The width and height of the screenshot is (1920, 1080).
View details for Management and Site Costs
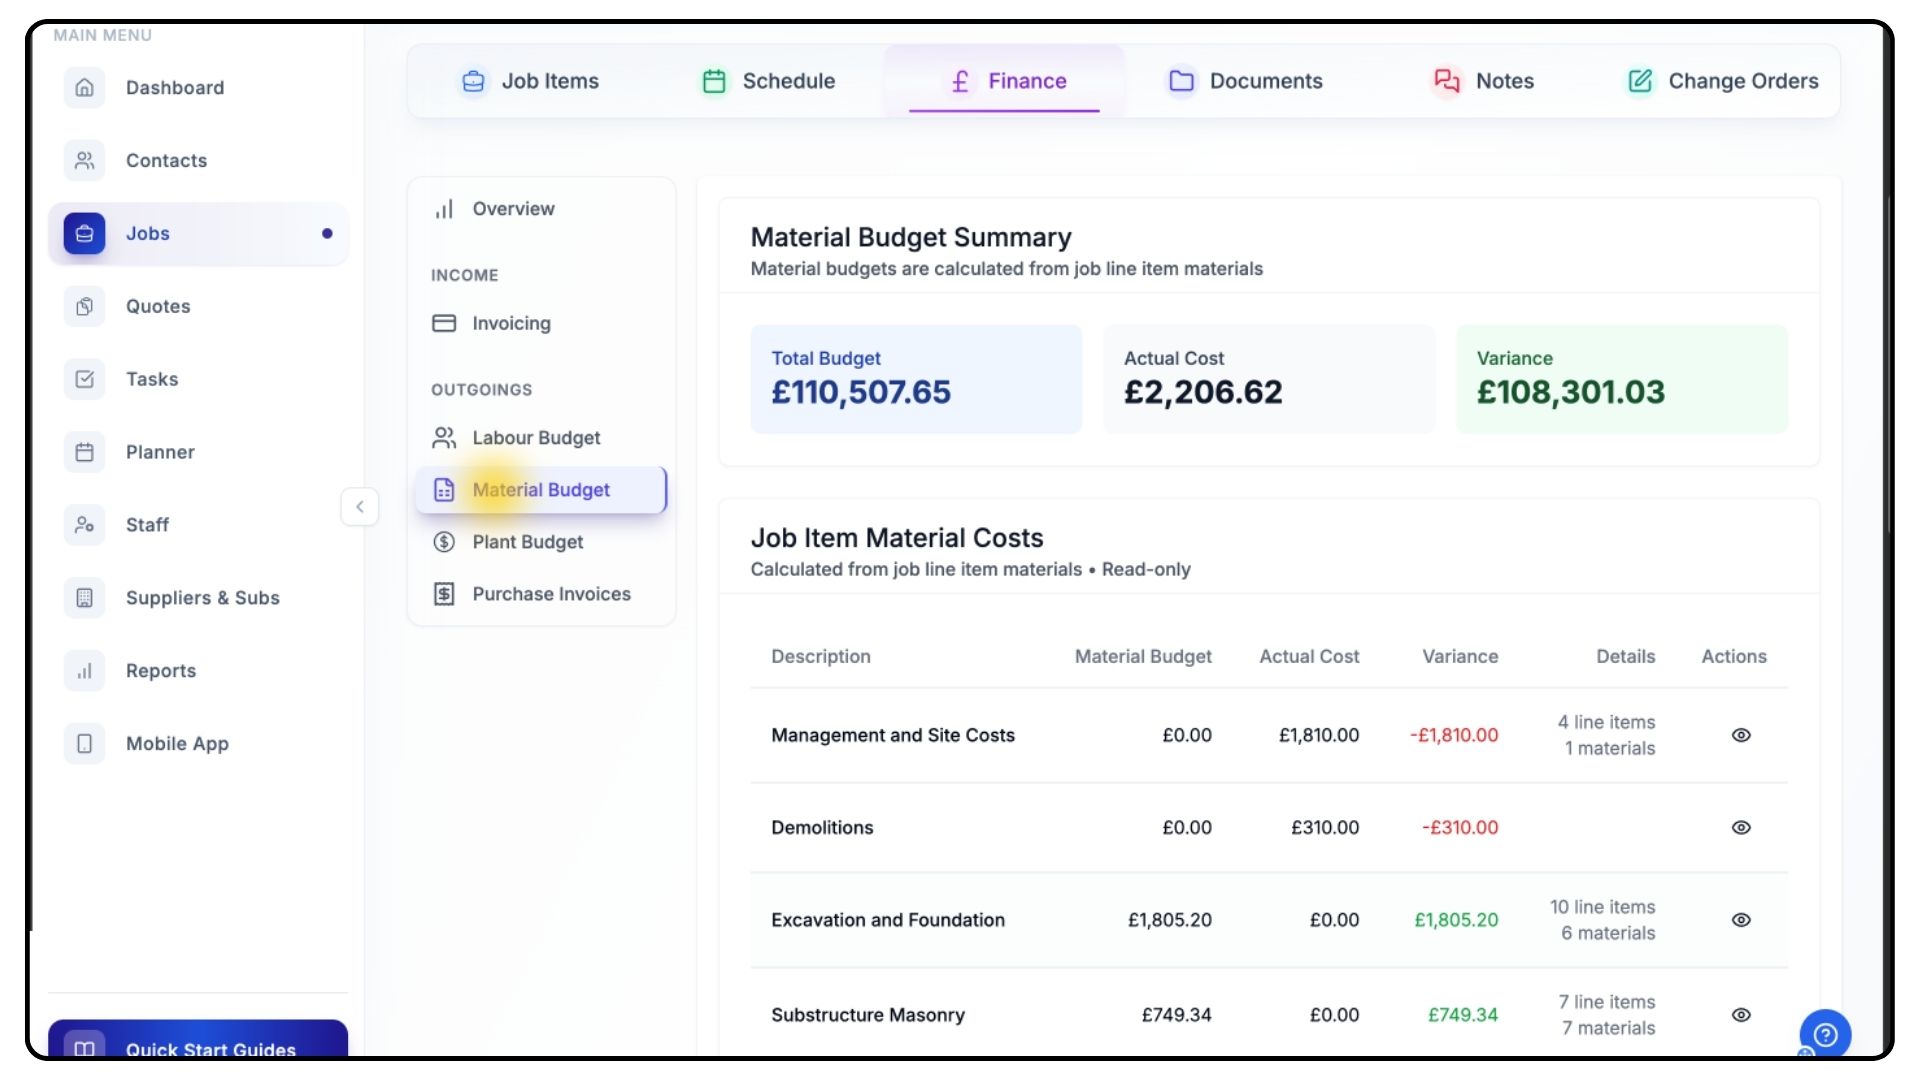click(x=1741, y=735)
